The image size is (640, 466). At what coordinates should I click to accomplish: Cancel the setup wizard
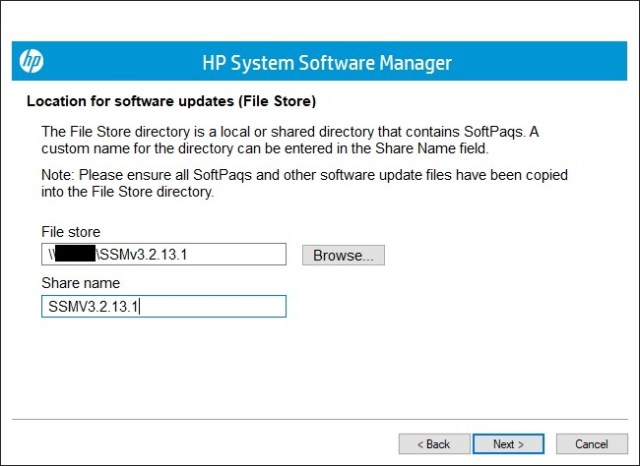click(590, 443)
